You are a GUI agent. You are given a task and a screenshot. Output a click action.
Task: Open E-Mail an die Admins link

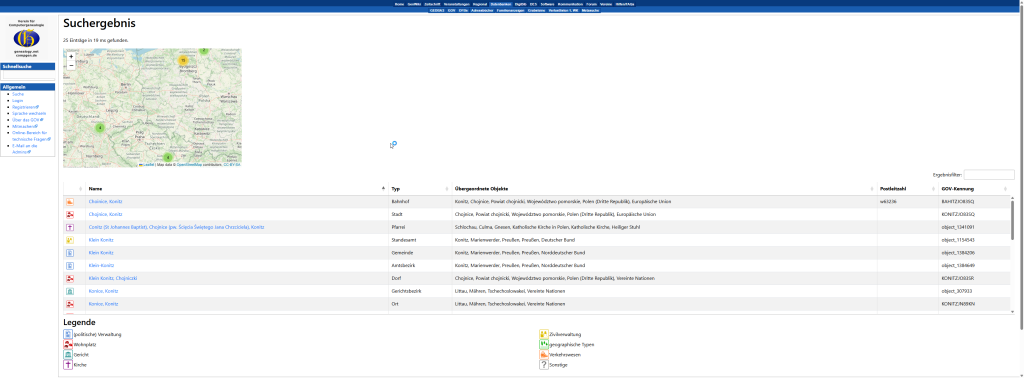coord(25,148)
